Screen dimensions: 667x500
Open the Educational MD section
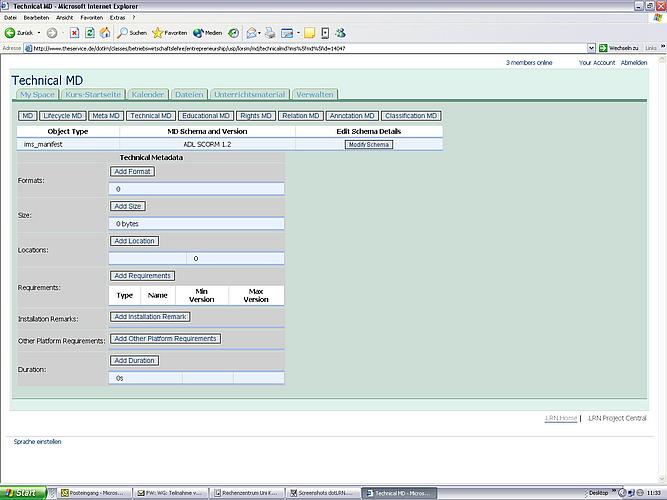click(x=206, y=116)
